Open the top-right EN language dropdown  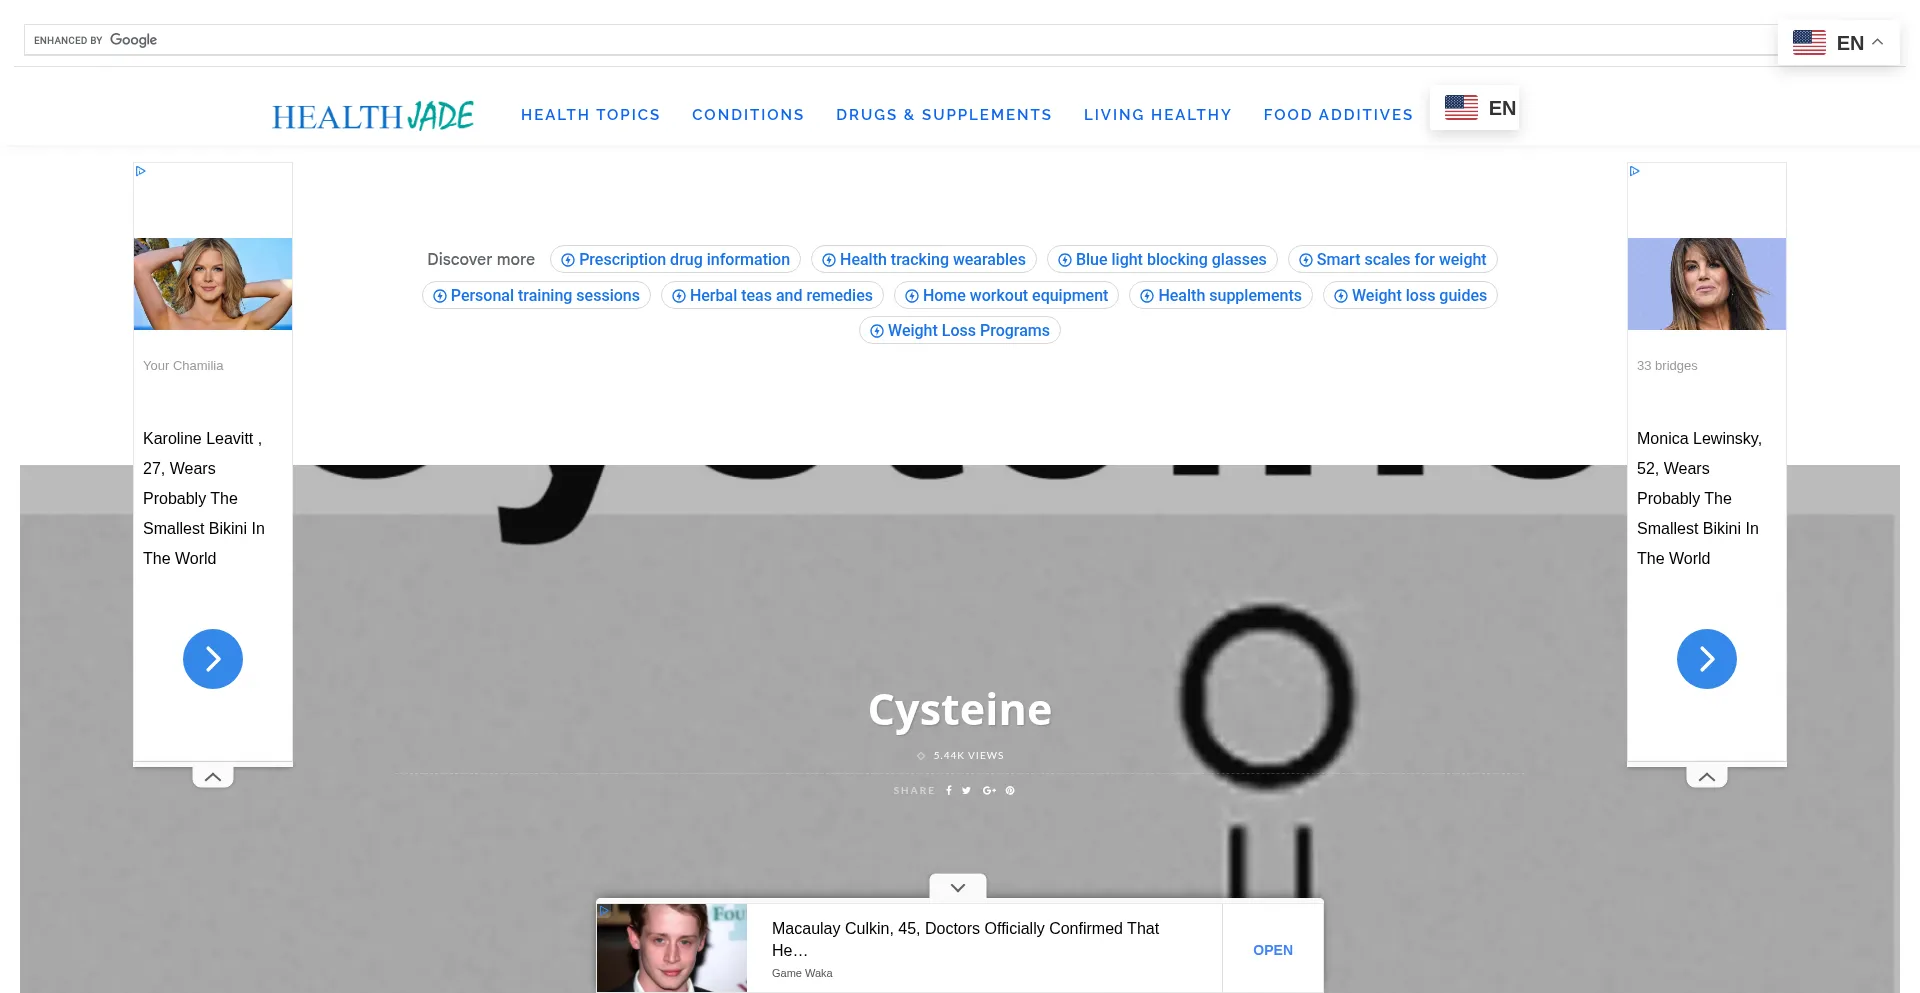(x=1838, y=43)
